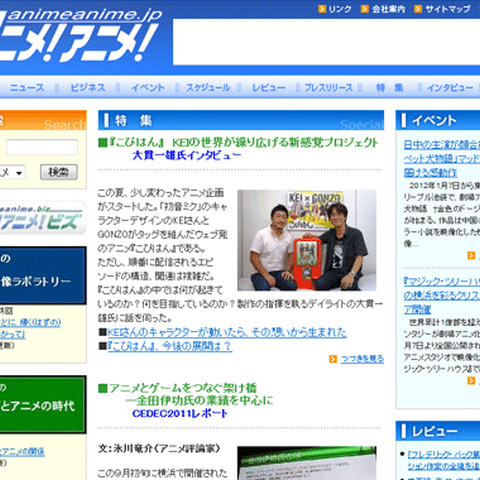Go to the インタビュー section
Screen dimensions: 480x480
(x=450, y=88)
